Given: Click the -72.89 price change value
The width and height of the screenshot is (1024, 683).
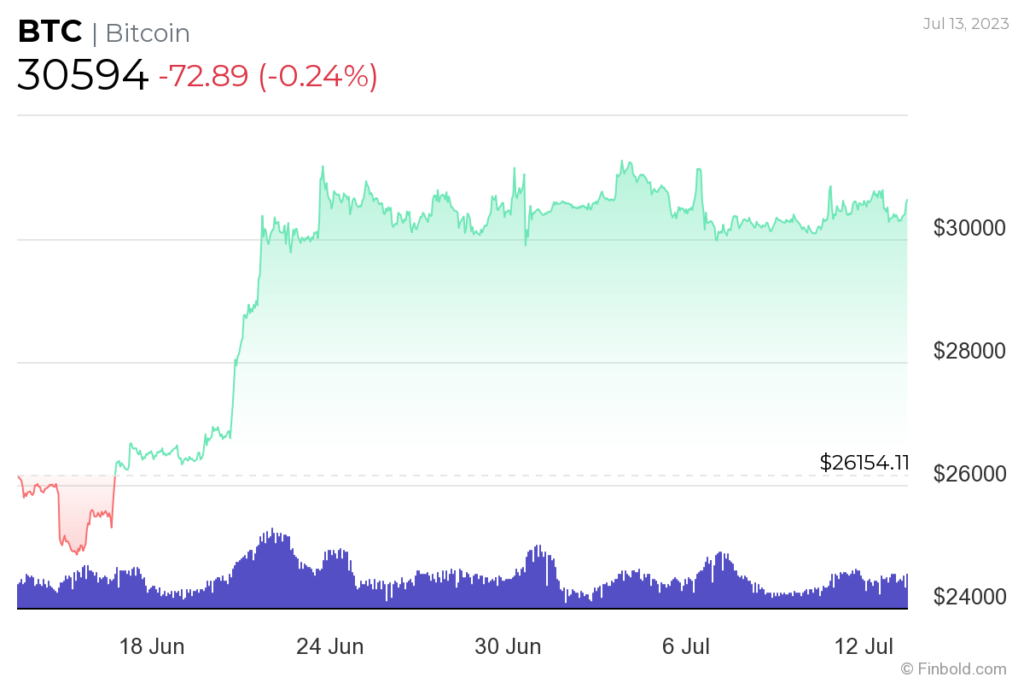Looking at the screenshot, I should pyautogui.click(x=204, y=76).
